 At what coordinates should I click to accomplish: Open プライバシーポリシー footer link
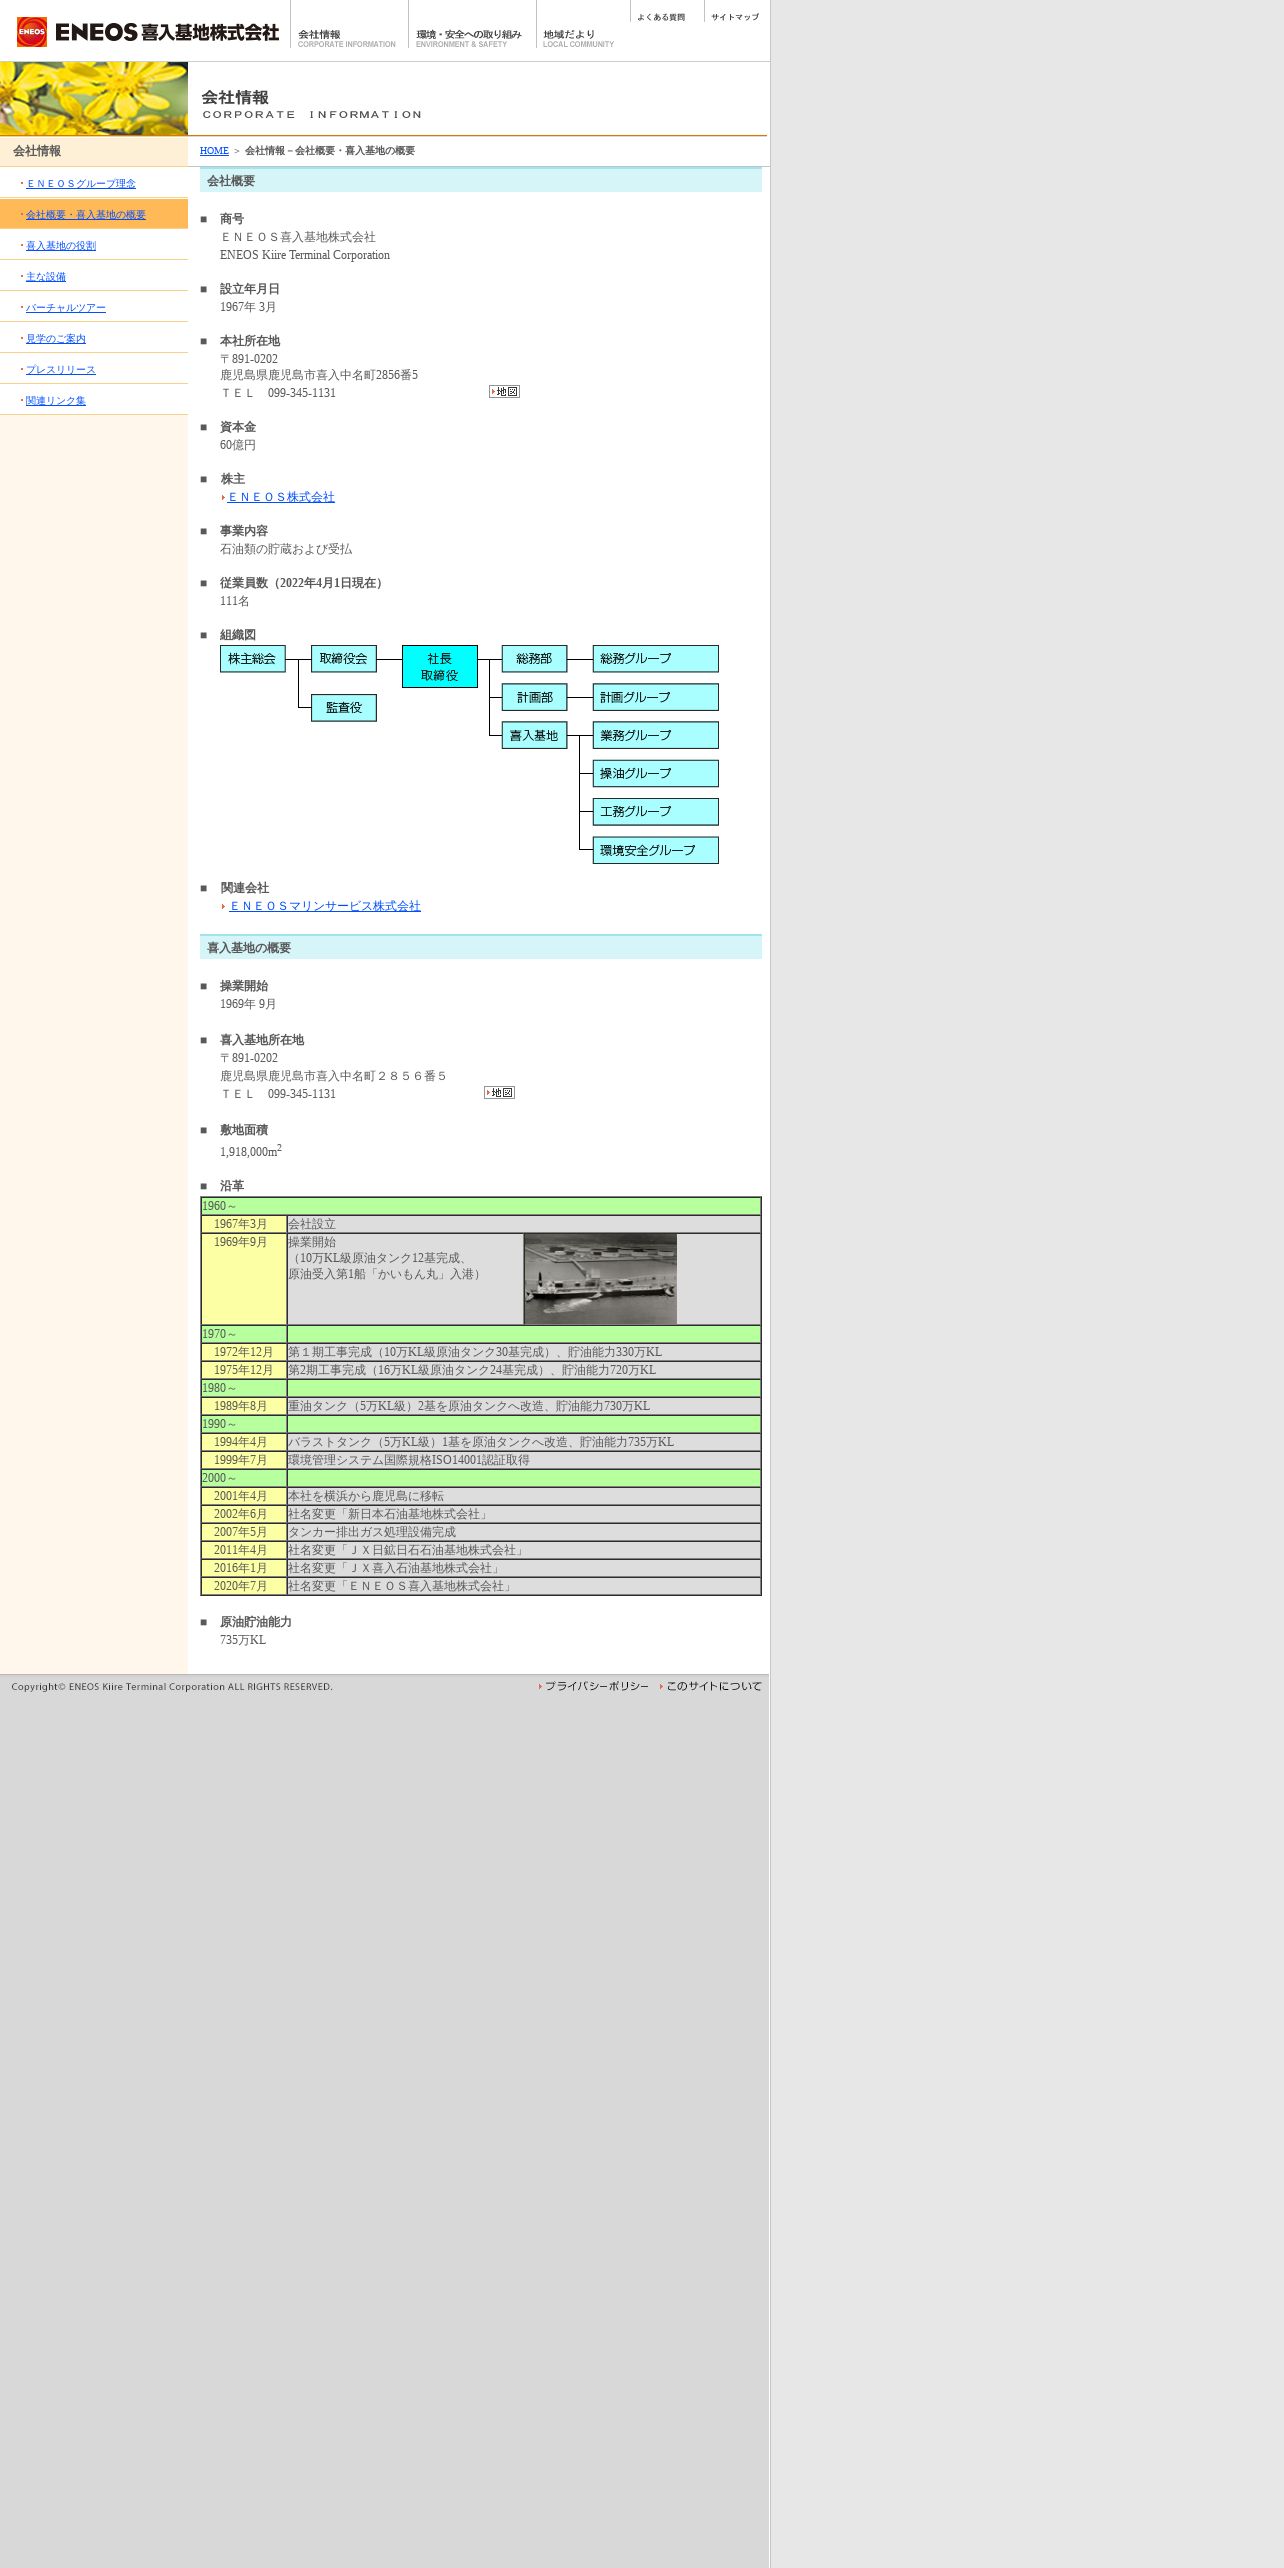[594, 1686]
